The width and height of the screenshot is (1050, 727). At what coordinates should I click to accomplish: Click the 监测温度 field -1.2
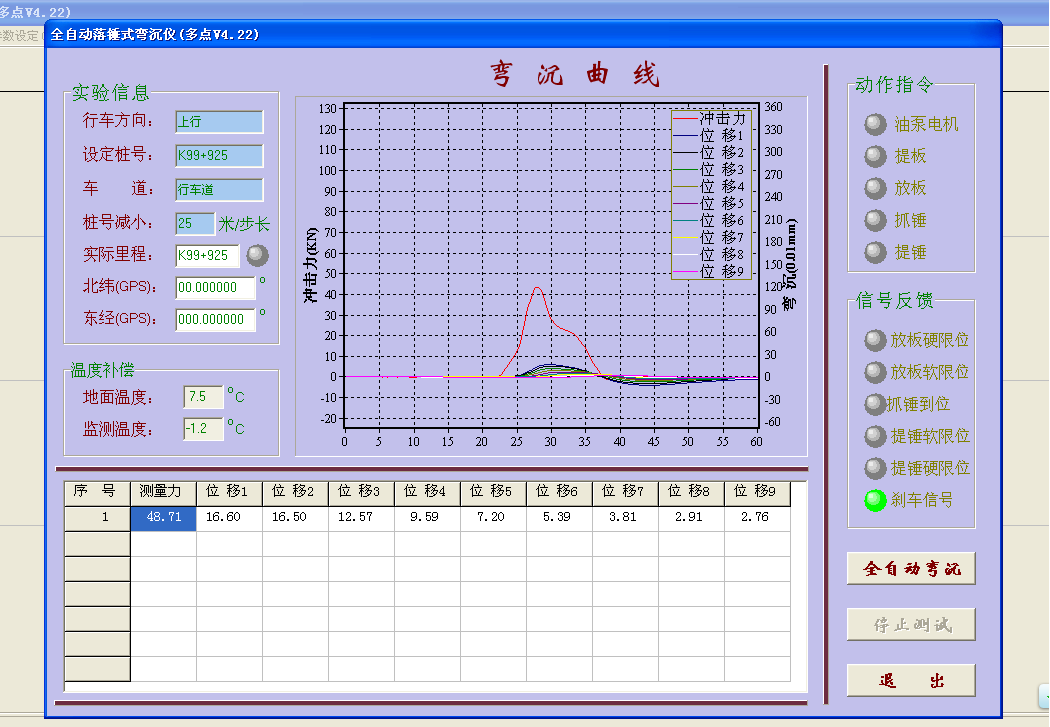pyautogui.click(x=204, y=428)
